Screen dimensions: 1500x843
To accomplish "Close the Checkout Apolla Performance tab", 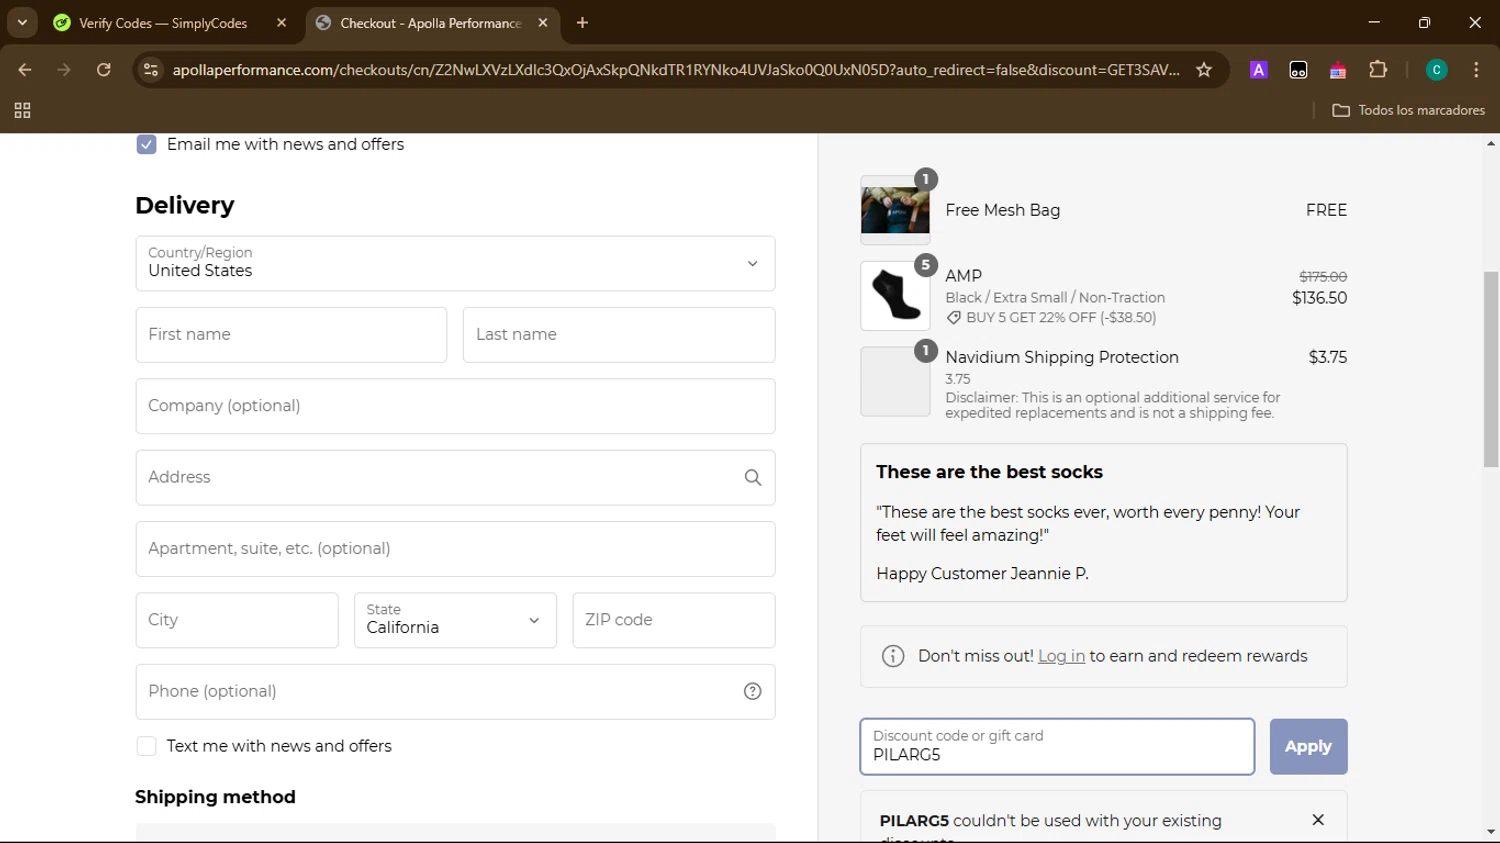I will [x=543, y=23].
